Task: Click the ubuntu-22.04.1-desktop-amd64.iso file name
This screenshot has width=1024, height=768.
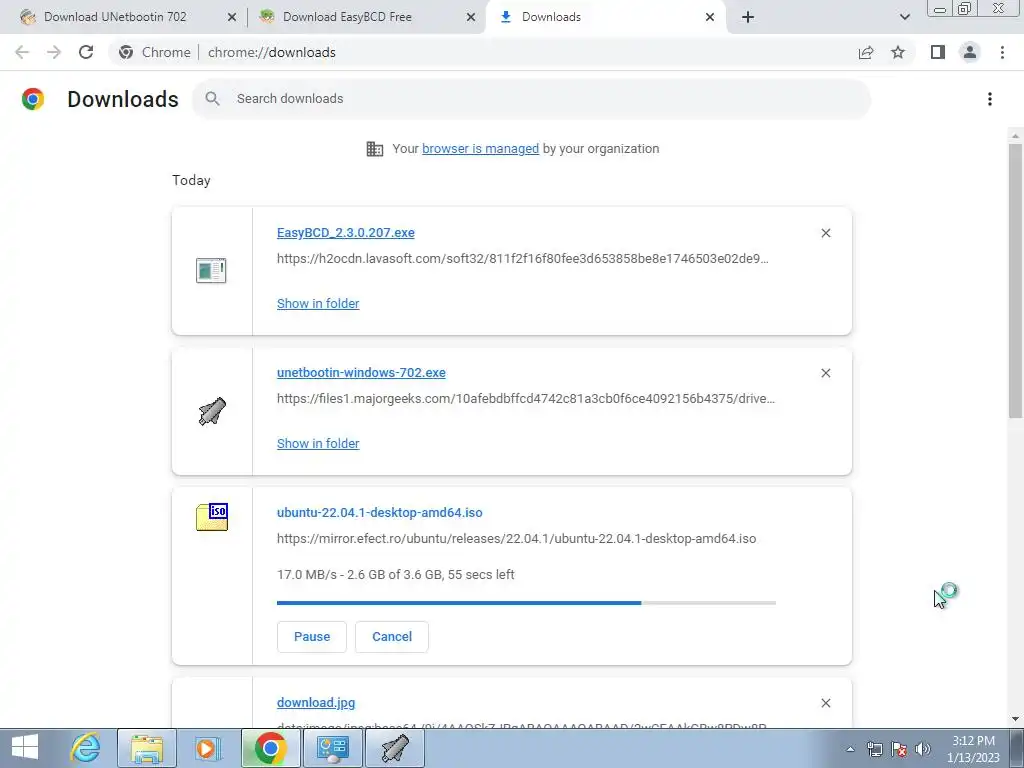Action: (x=379, y=513)
